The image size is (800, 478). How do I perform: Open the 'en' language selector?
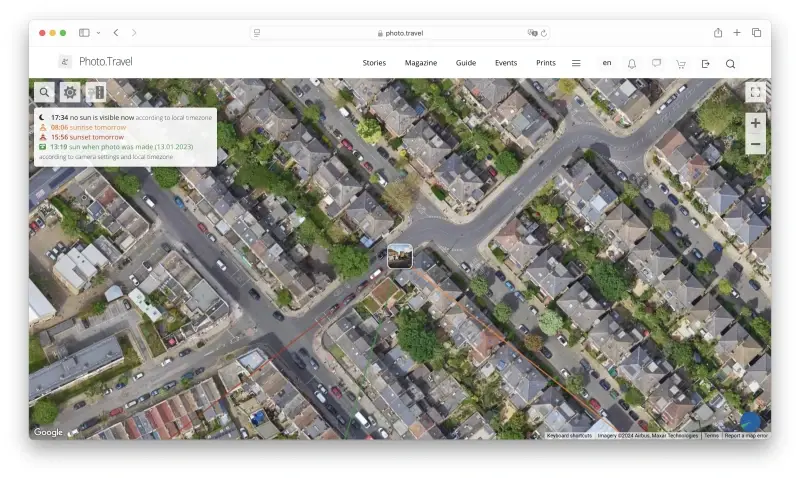coord(607,63)
